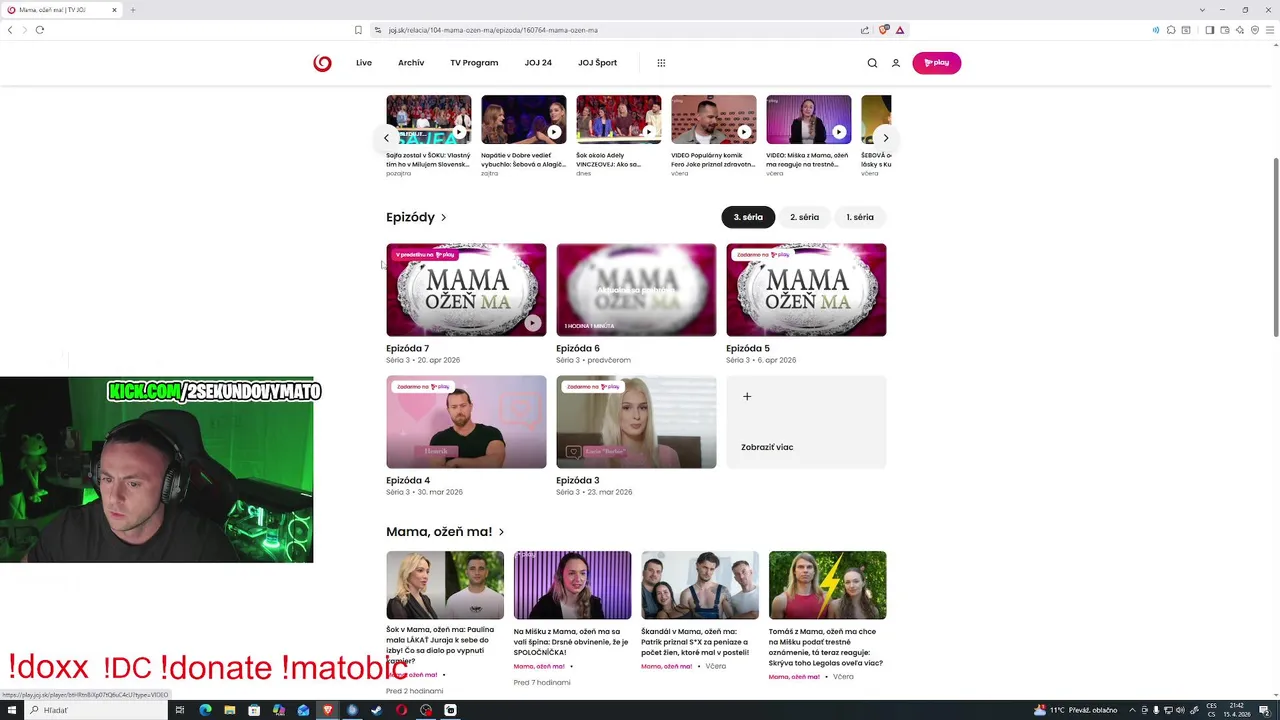Expand Mama, ožeň ma! section heading
Image resolution: width=1280 pixels, height=720 pixels.
[445, 532]
